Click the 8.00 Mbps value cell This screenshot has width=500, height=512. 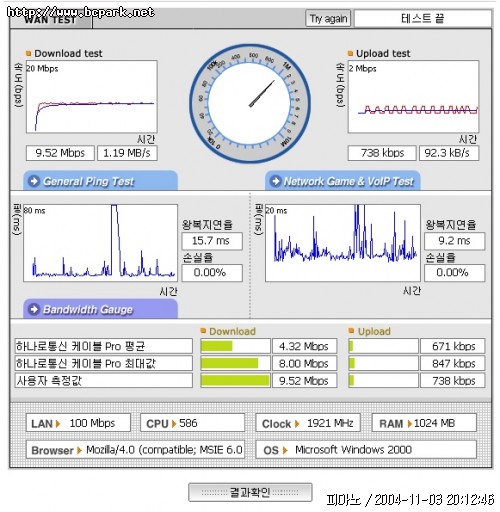pyautogui.click(x=304, y=363)
